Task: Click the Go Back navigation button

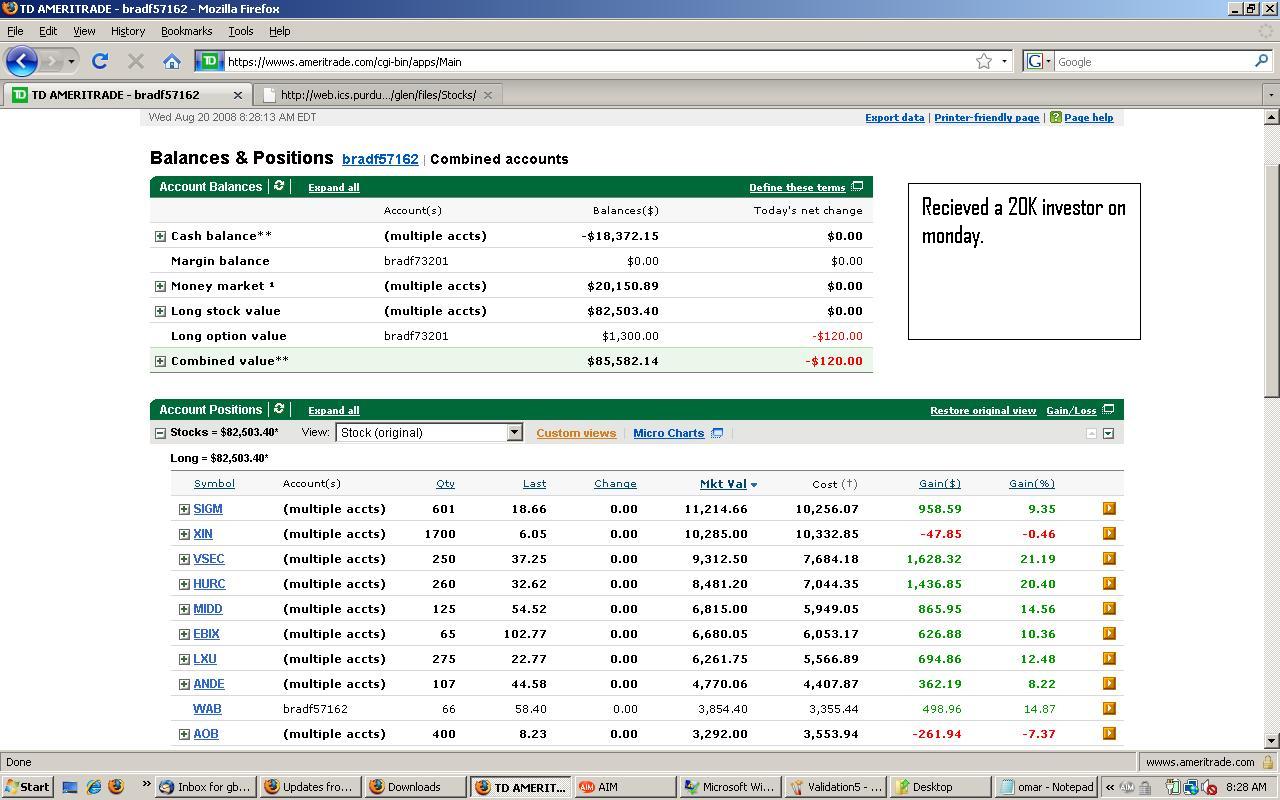Action: coord(22,62)
